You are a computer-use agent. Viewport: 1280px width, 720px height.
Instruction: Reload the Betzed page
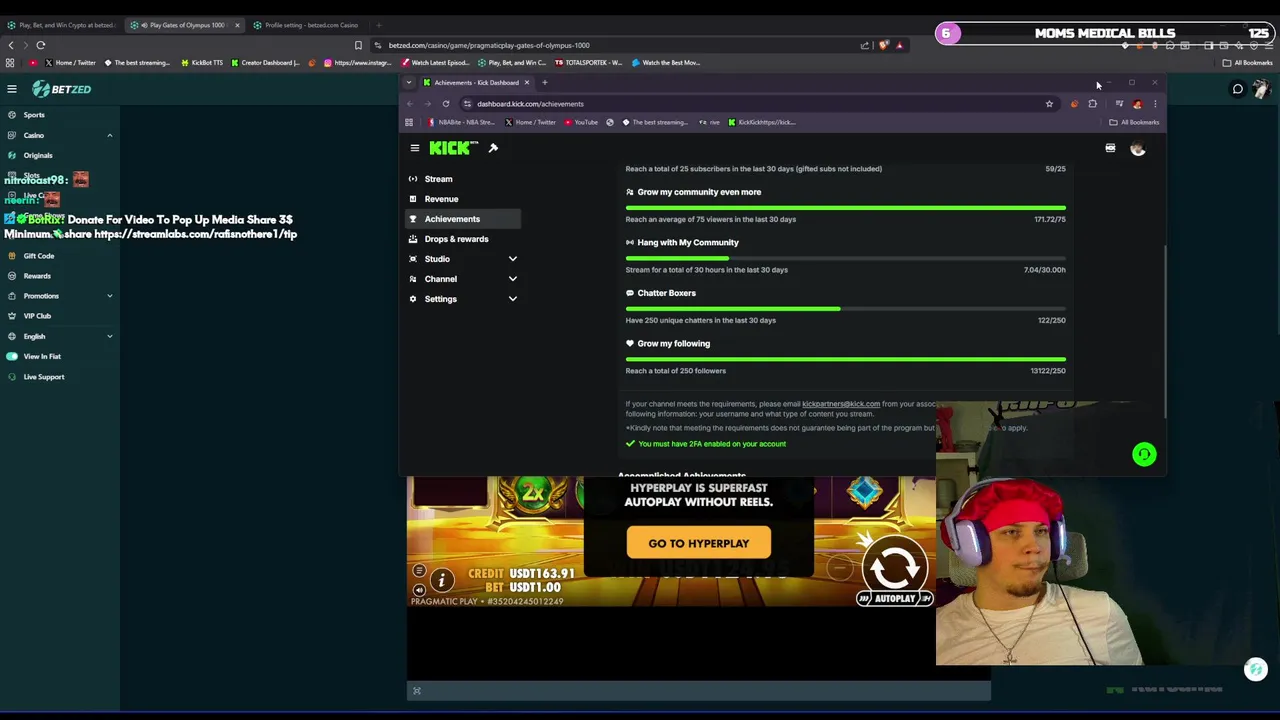(x=41, y=45)
